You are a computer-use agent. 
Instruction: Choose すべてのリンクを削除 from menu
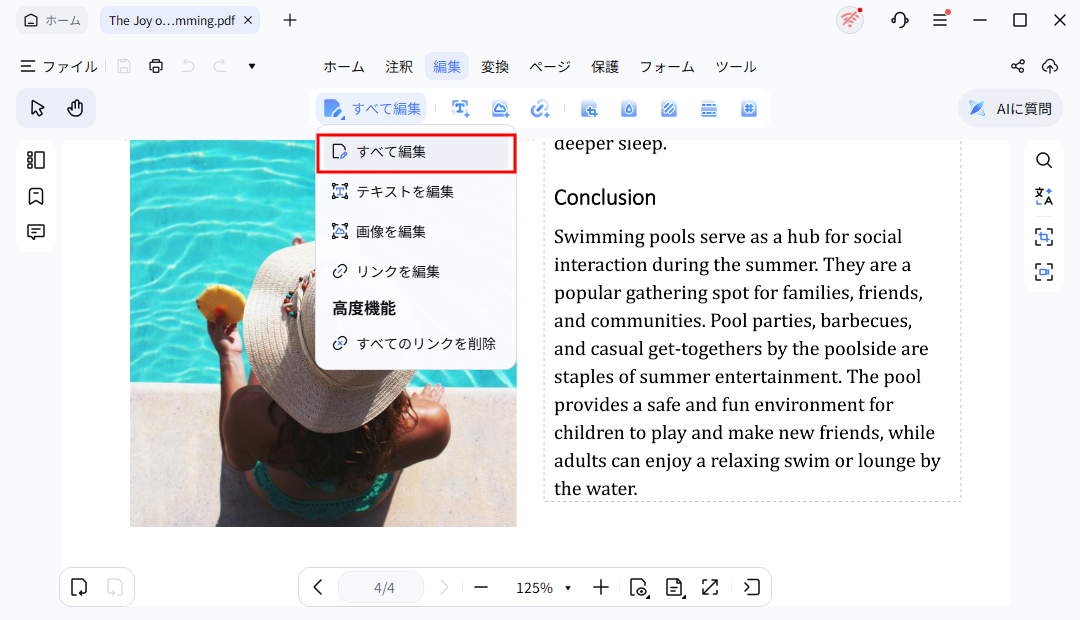(416, 343)
